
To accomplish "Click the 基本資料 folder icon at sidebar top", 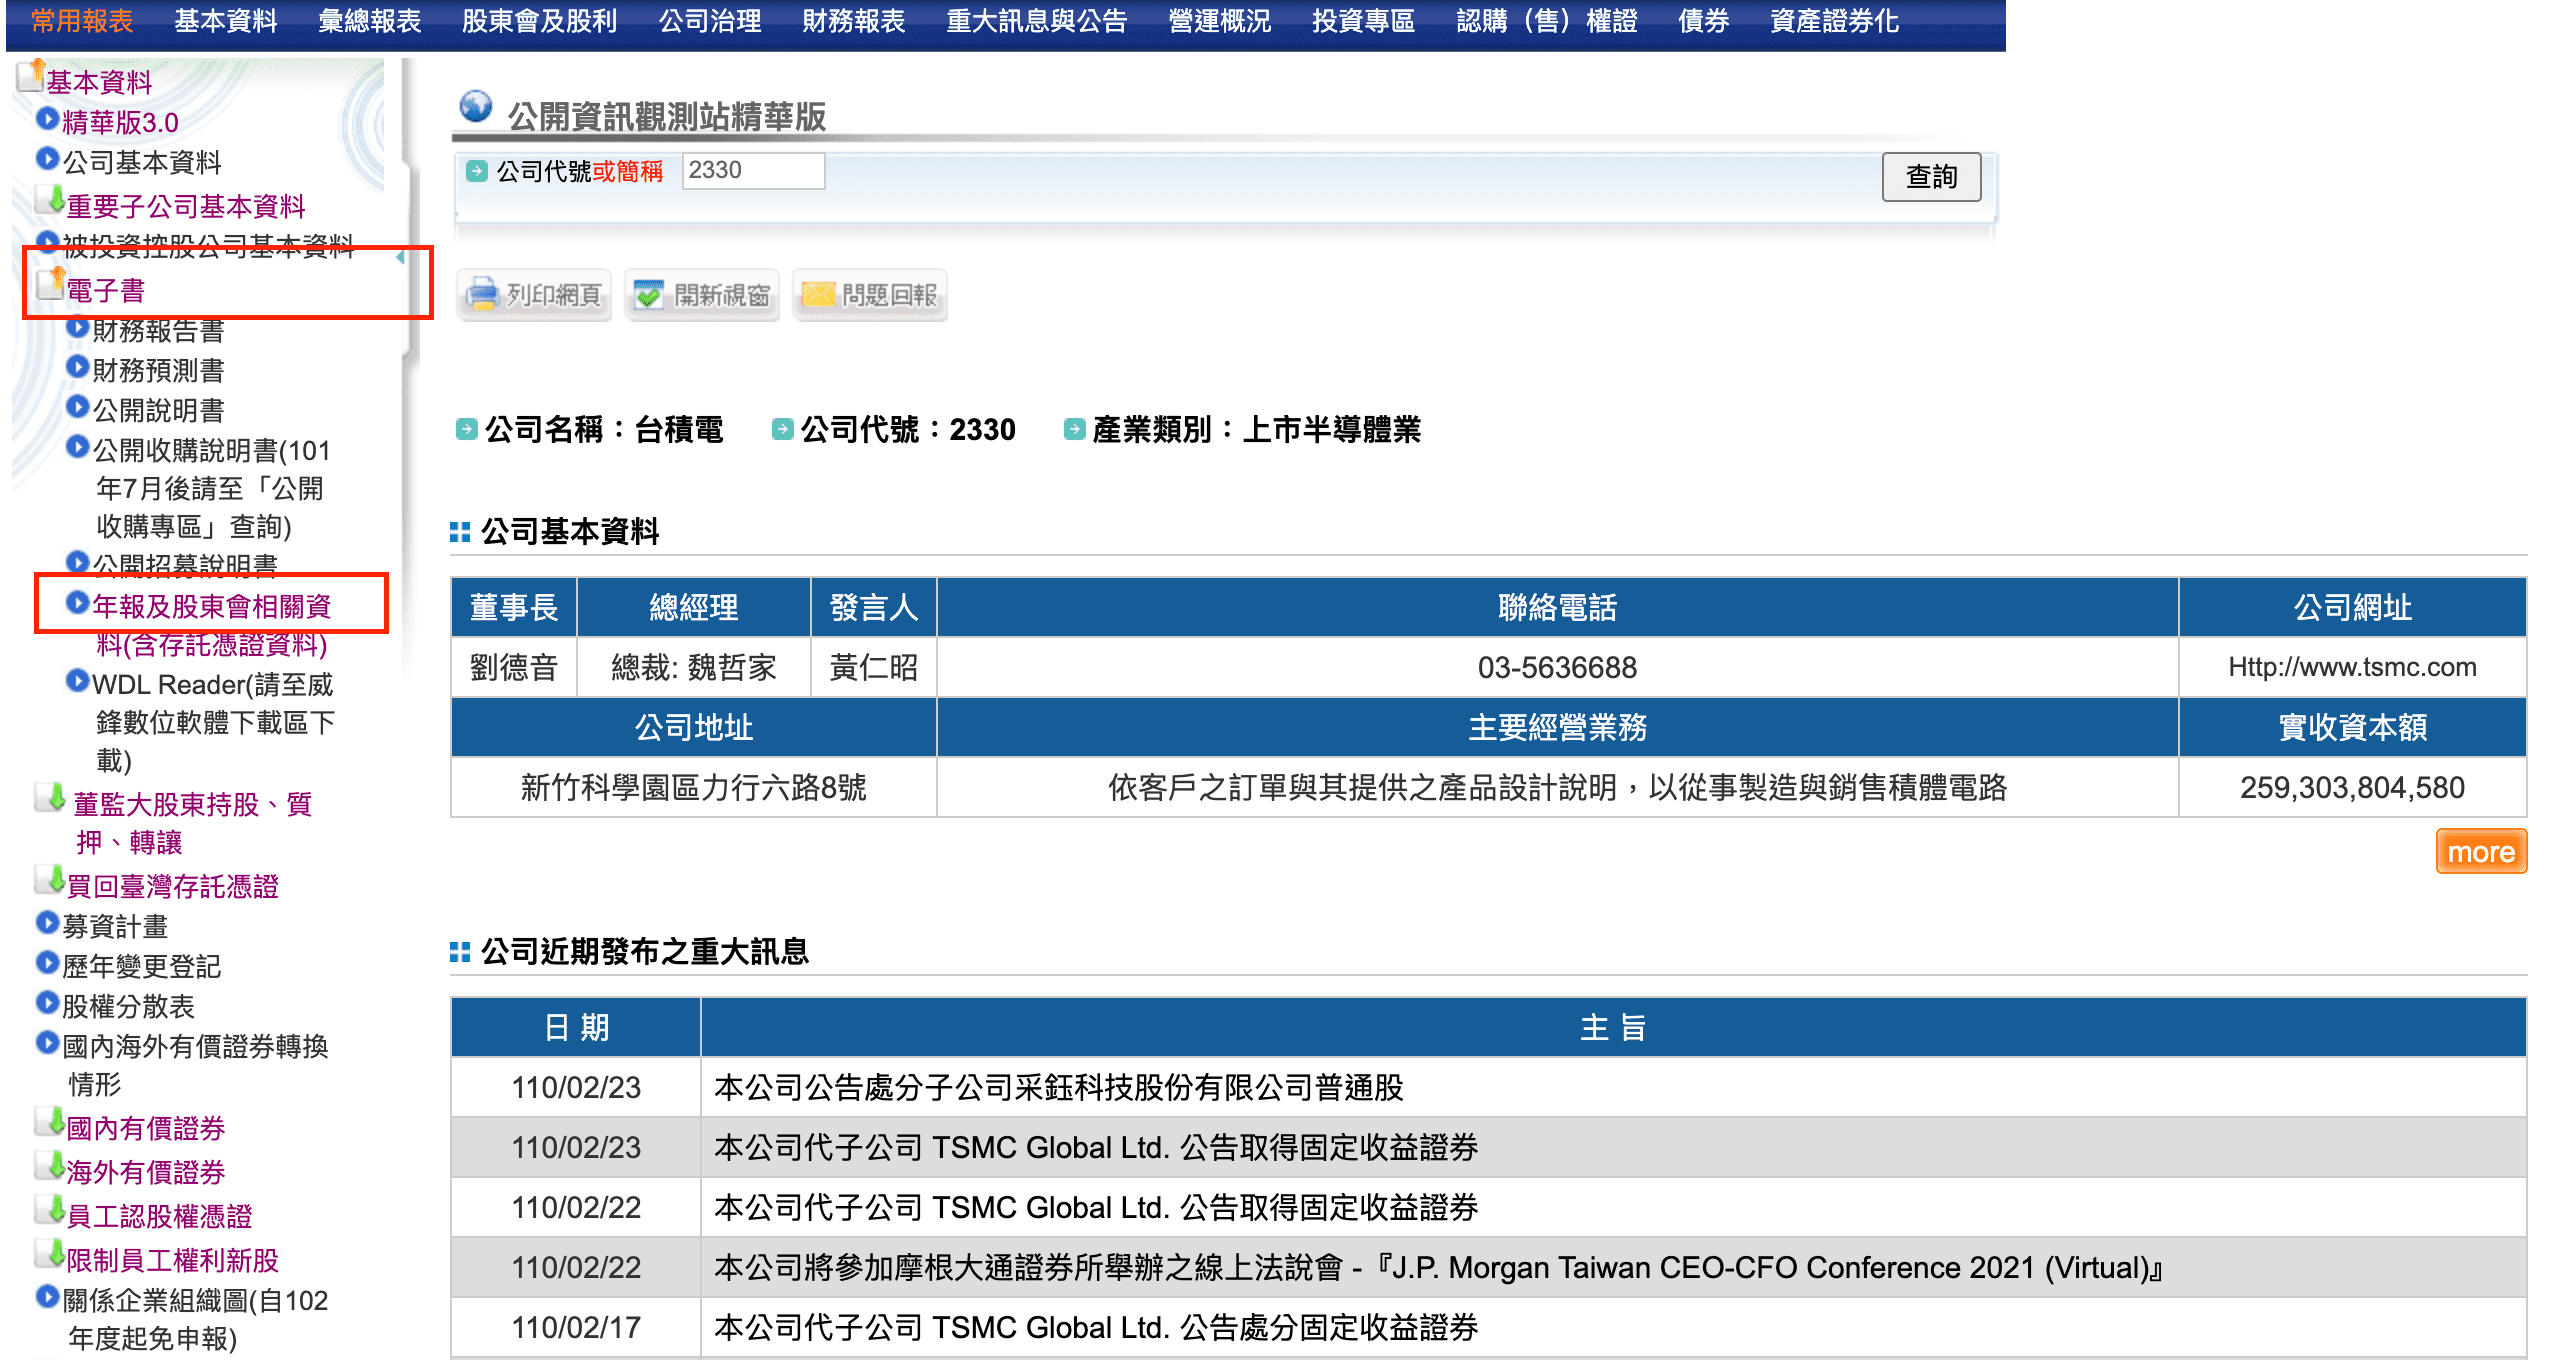I will [31, 75].
